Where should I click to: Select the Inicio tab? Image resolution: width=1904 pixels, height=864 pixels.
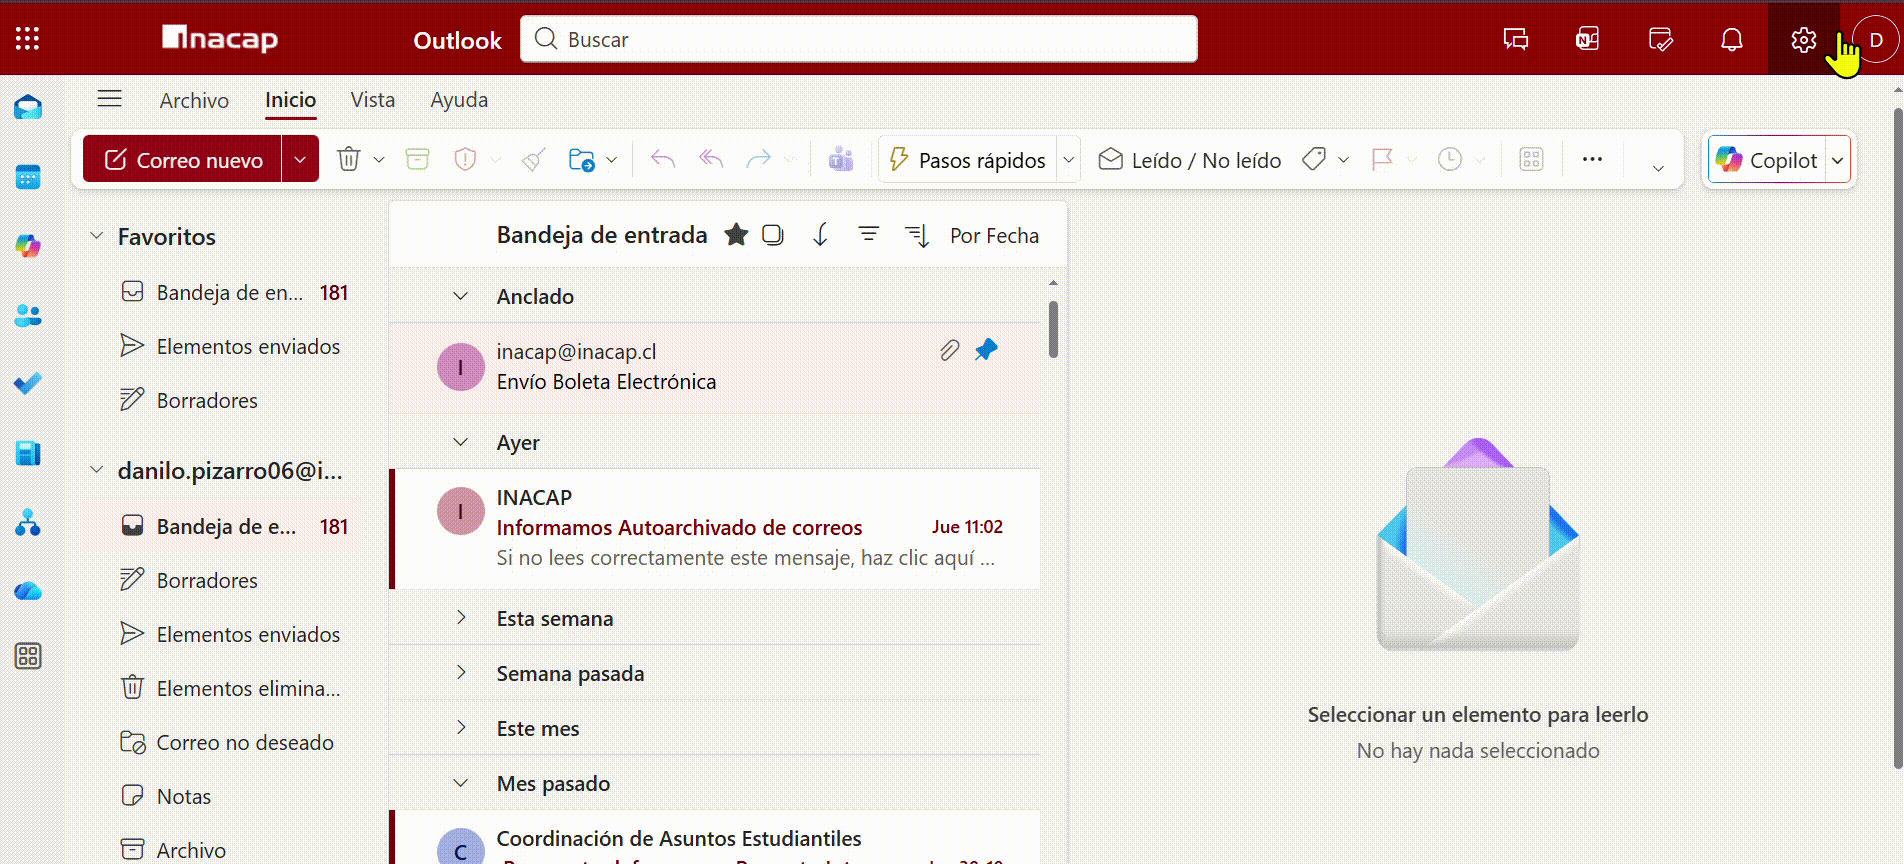pos(290,100)
